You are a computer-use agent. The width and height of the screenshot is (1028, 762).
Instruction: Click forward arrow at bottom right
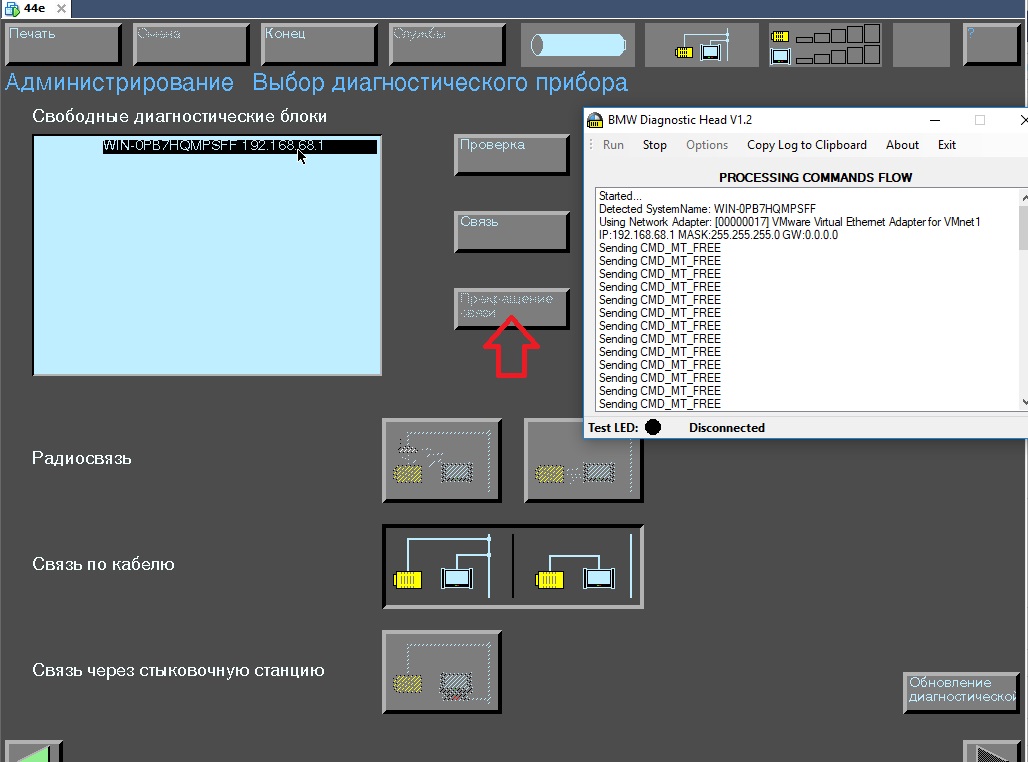(x=990, y=752)
